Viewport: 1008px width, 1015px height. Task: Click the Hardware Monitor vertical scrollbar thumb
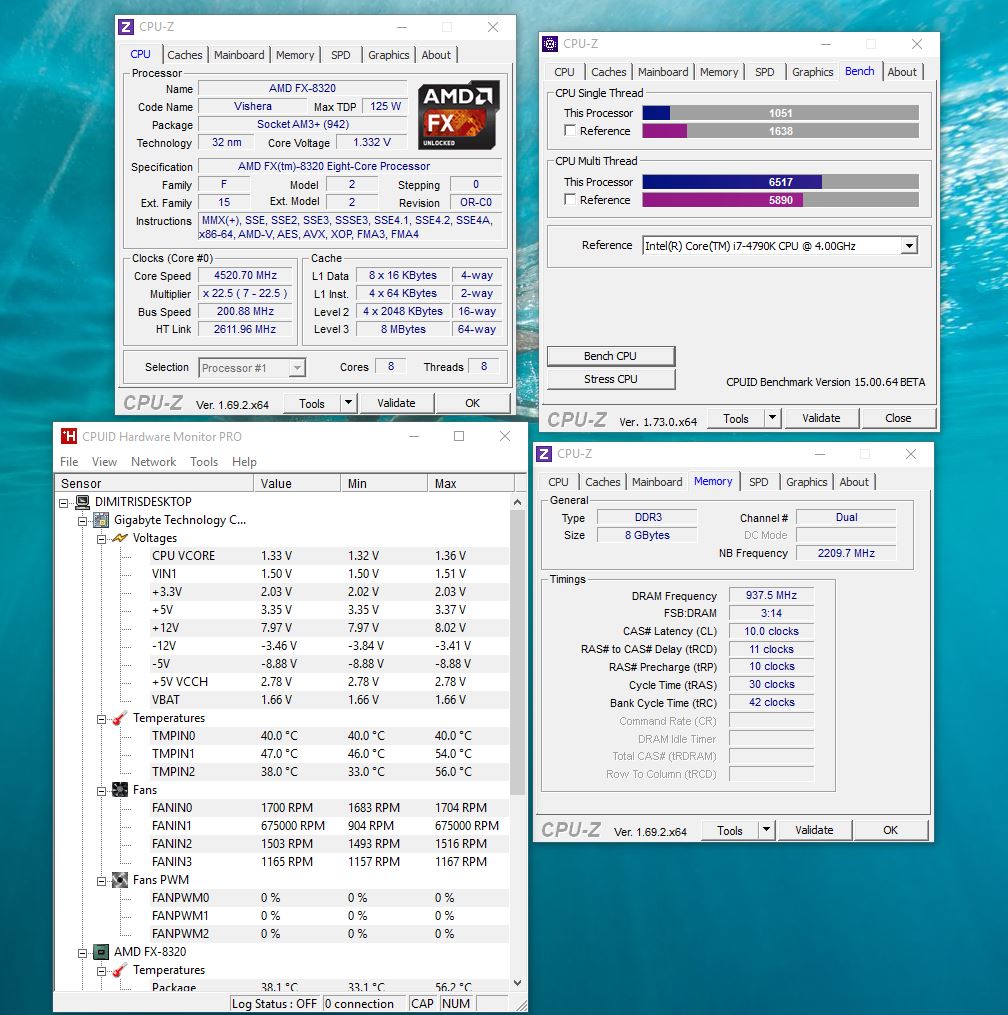[517, 652]
